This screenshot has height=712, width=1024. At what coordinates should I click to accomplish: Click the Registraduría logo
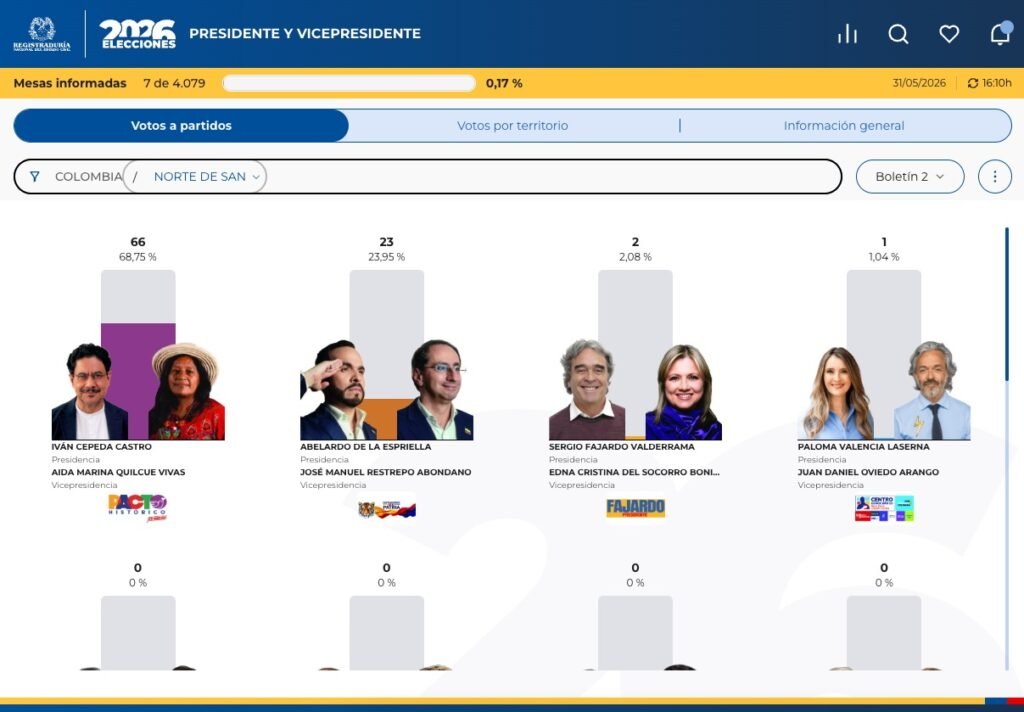coord(42,34)
